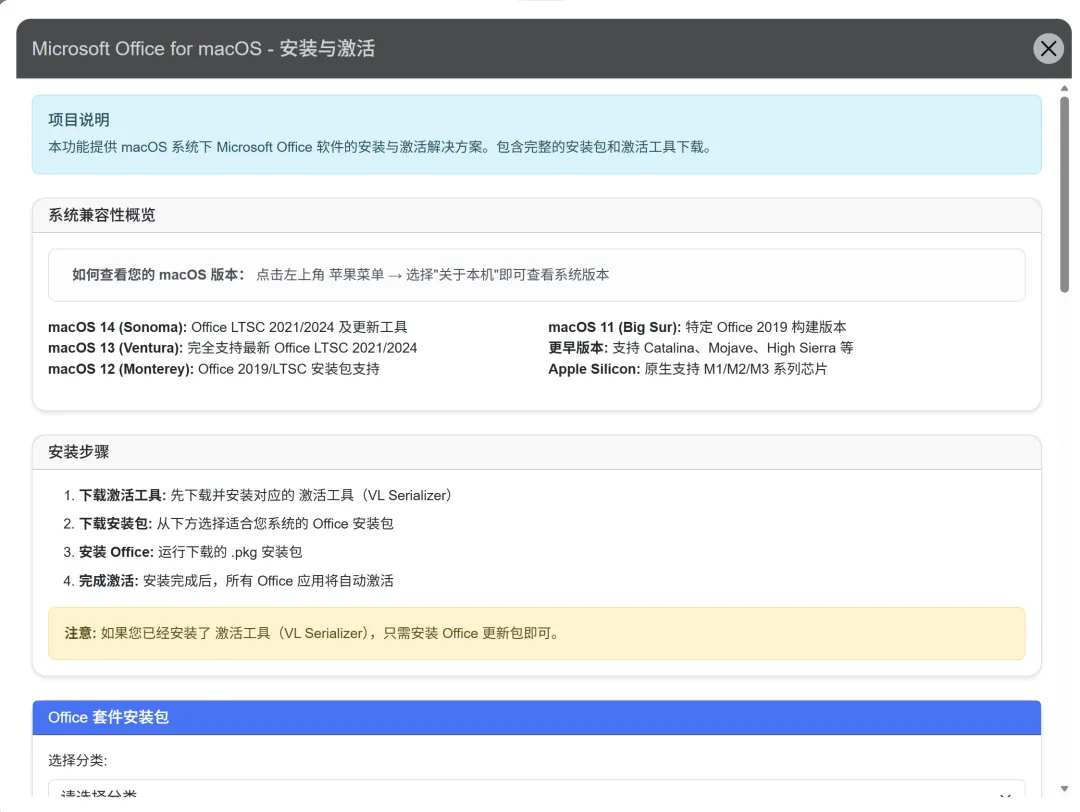
Task: Click the vertical scrollbar thumb
Action: (x=1064, y=194)
